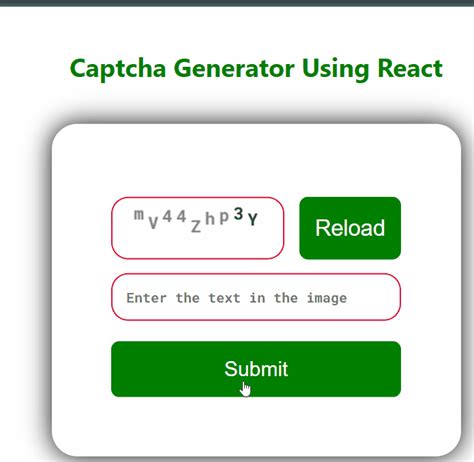Image resolution: width=474 pixels, height=462 pixels.
Task: Click the first digit '4' after the V
Action: pyautogui.click(x=167, y=217)
